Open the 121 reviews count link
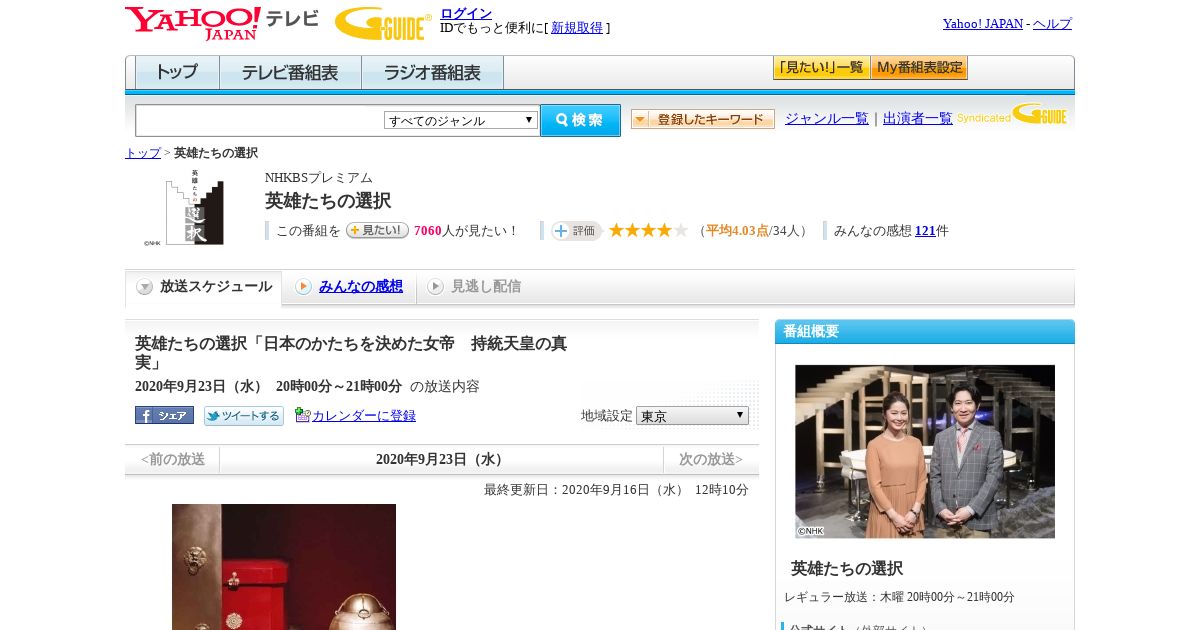1200x630 pixels. click(925, 231)
